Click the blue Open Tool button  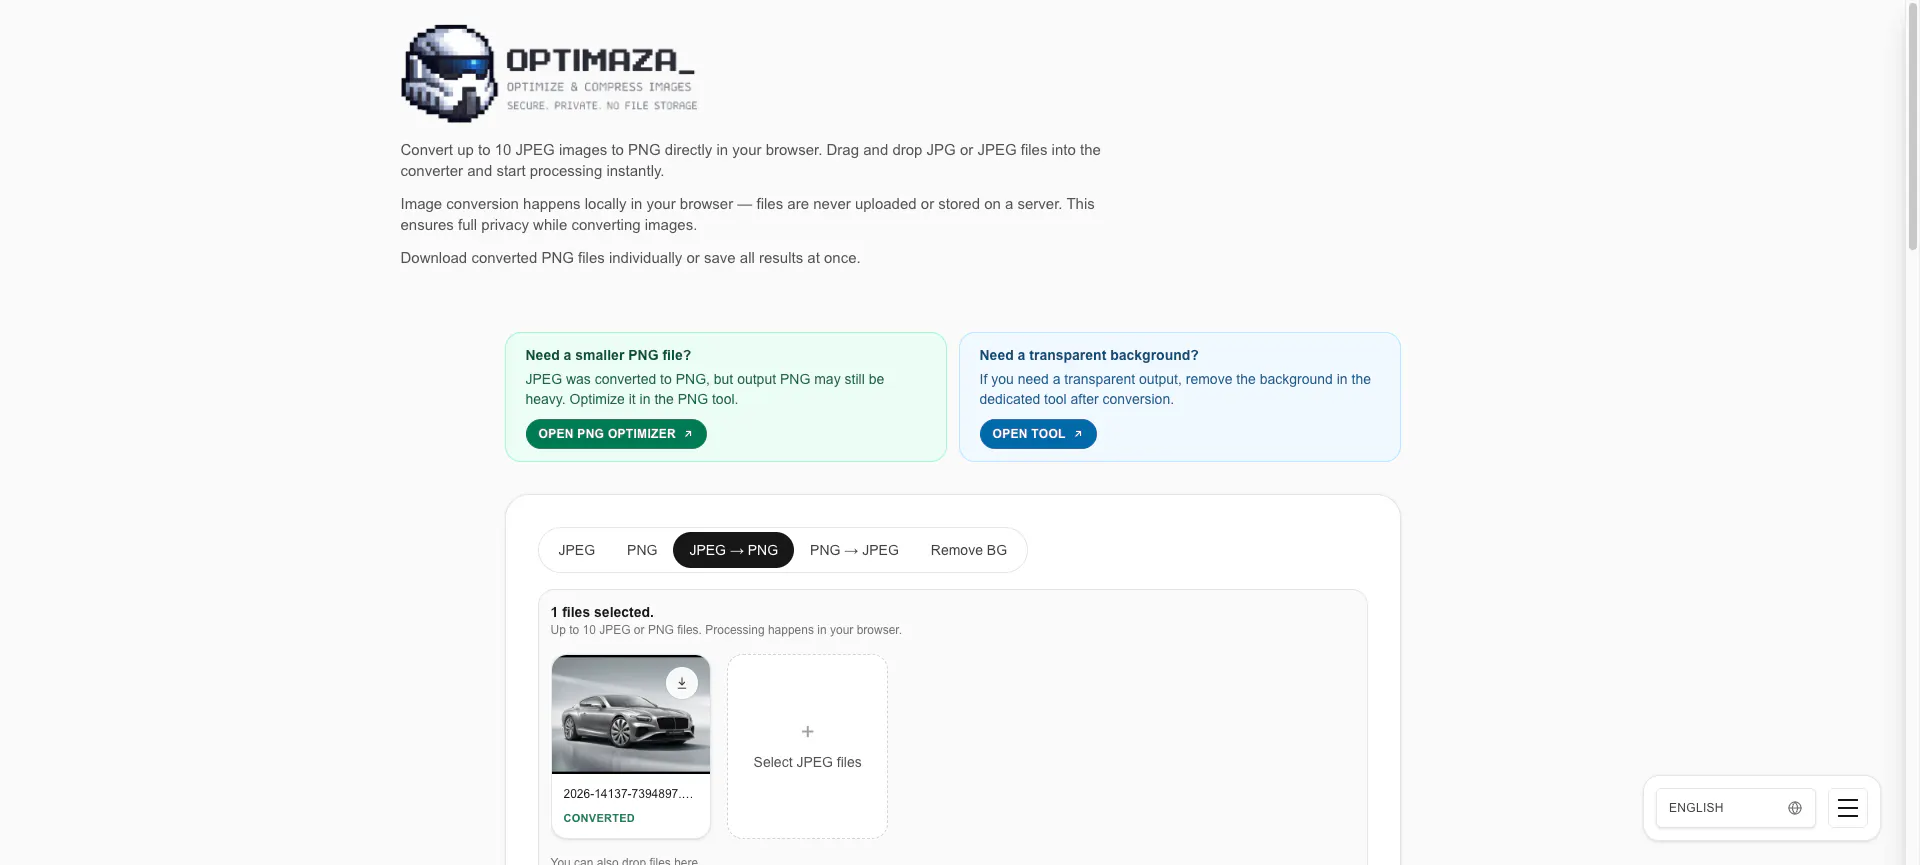pyautogui.click(x=1038, y=434)
